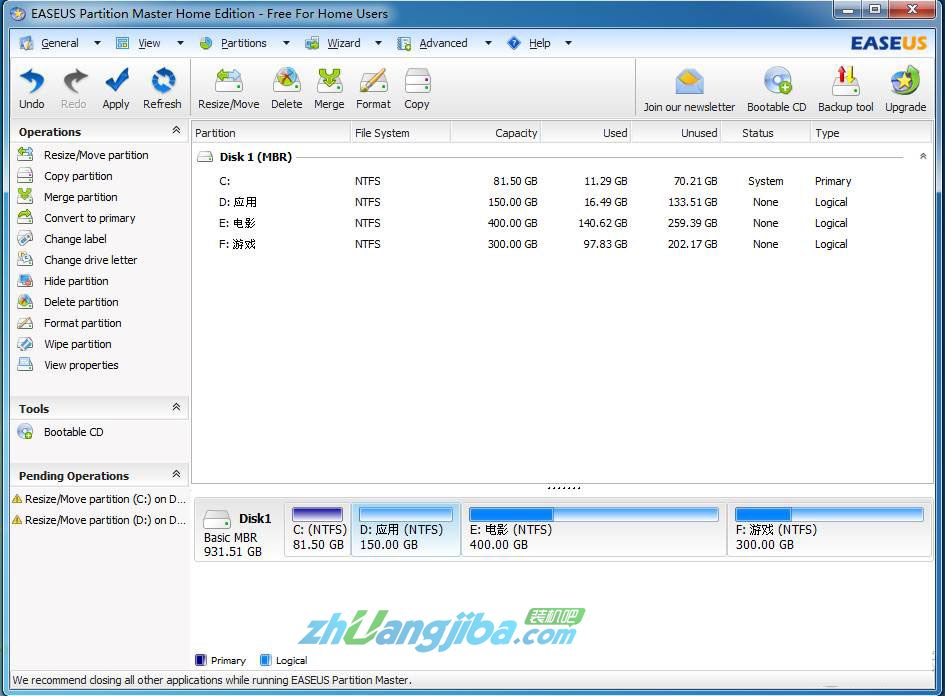Select the Resize/Move toolbar tool
The width and height of the screenshot is (945, 696).
click(x=228, y=88)
